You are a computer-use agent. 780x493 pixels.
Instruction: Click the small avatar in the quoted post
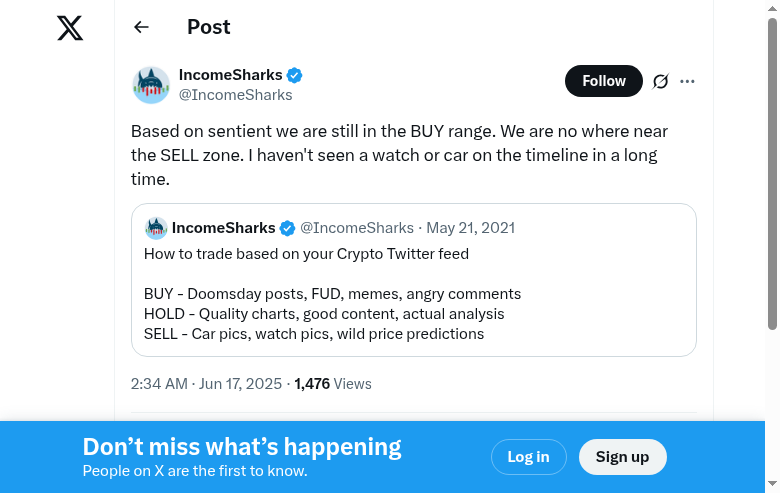tap(156, 228)
